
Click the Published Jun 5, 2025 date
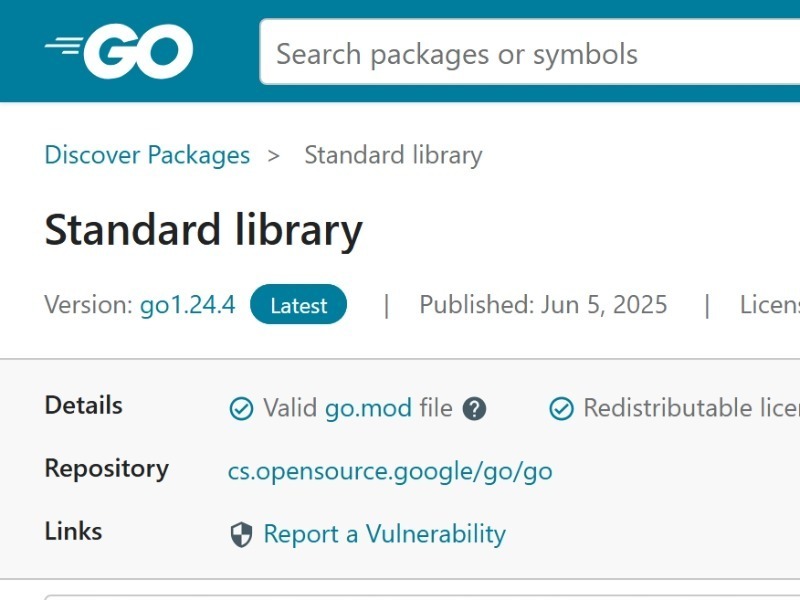click(543, 305)
